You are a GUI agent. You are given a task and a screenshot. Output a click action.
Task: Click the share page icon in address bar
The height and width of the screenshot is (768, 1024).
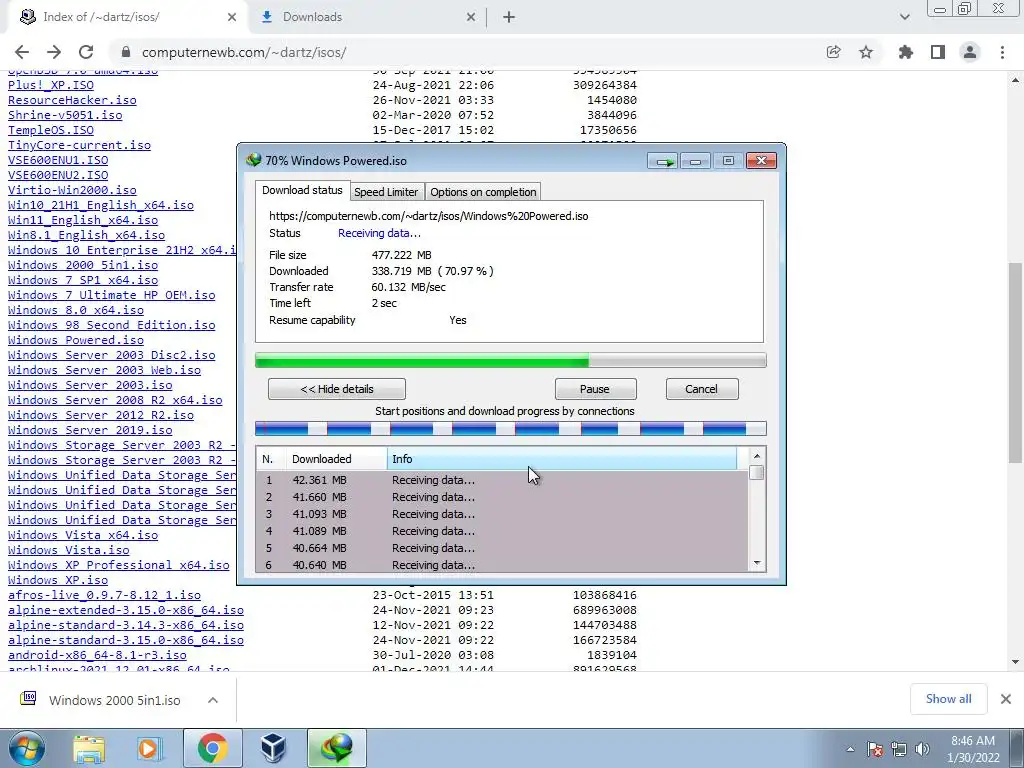click(833, 52)
